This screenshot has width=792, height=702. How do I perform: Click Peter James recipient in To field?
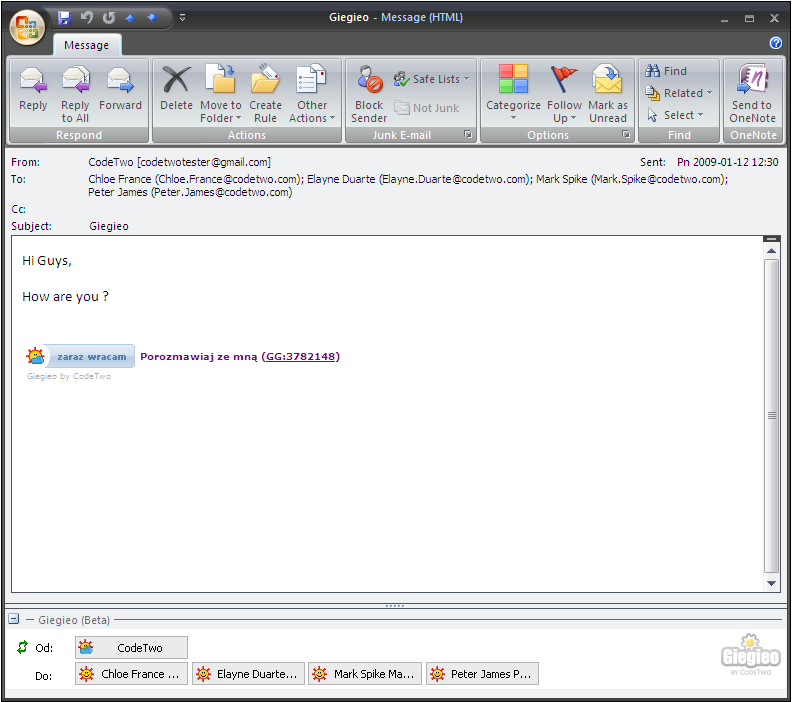(x=190, y=192)
